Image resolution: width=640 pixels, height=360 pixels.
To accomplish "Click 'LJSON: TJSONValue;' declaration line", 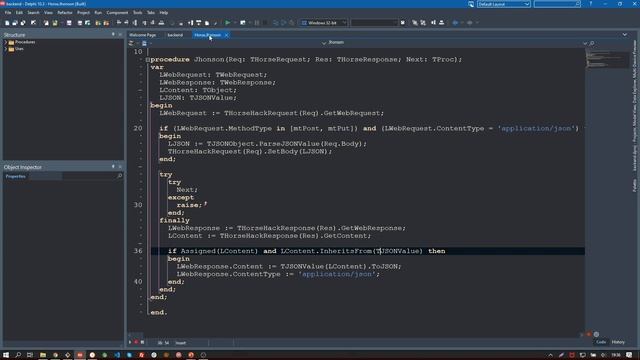I will coord(198,98).
